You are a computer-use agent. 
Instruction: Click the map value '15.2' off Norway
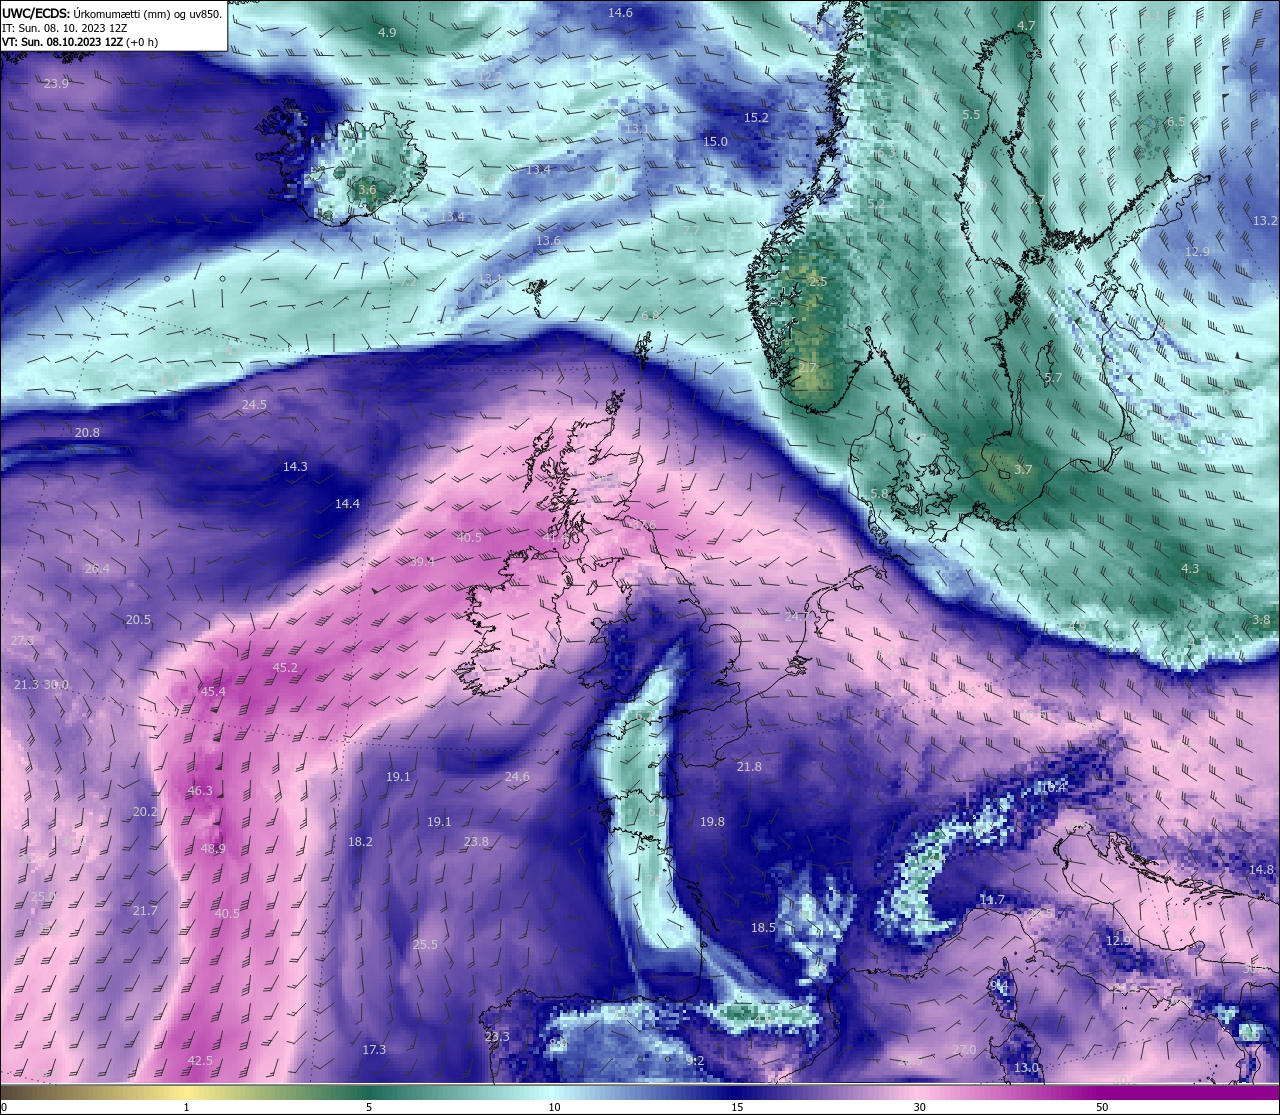click(756, 117)
